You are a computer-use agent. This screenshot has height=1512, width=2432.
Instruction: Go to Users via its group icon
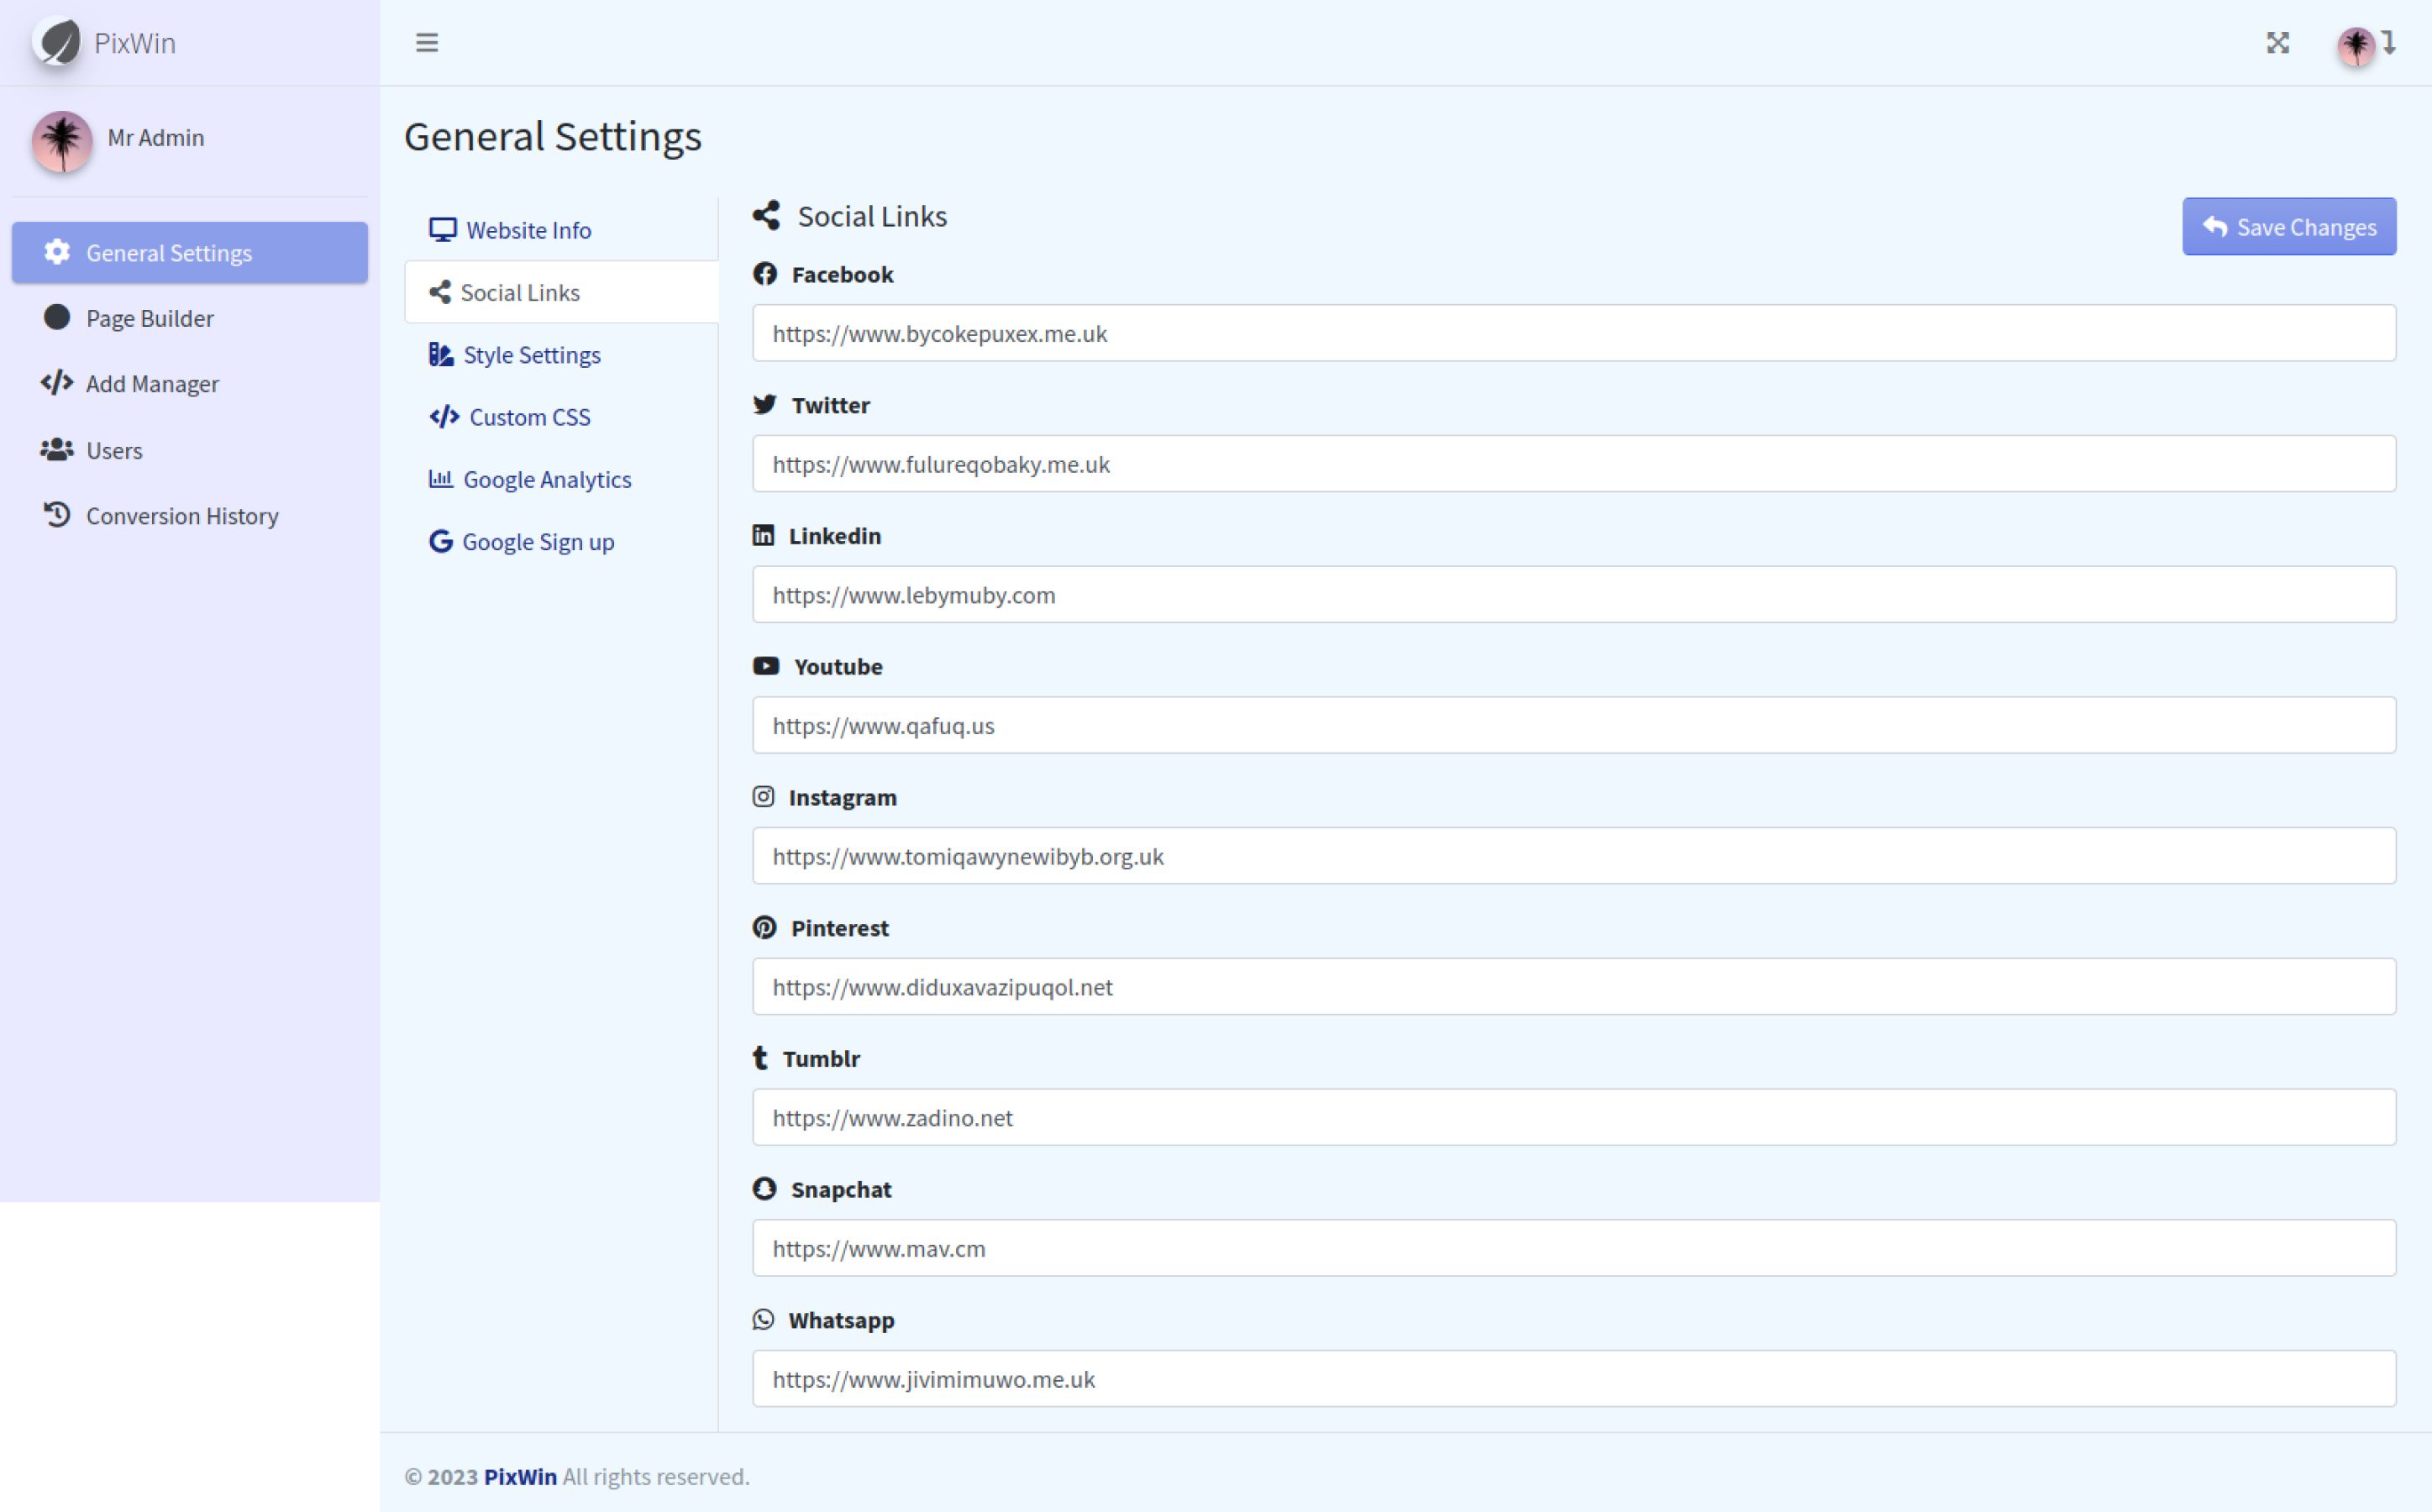(57, 450)
